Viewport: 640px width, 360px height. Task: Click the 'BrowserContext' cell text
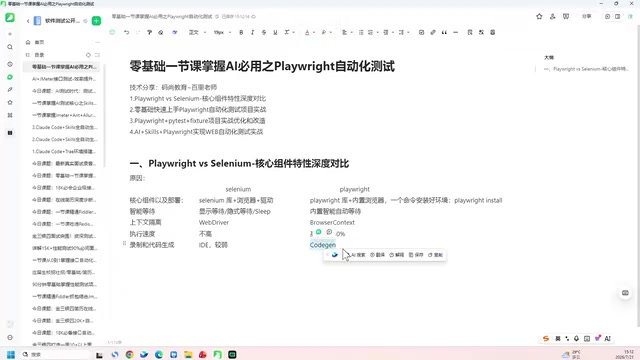click(332, 222)
